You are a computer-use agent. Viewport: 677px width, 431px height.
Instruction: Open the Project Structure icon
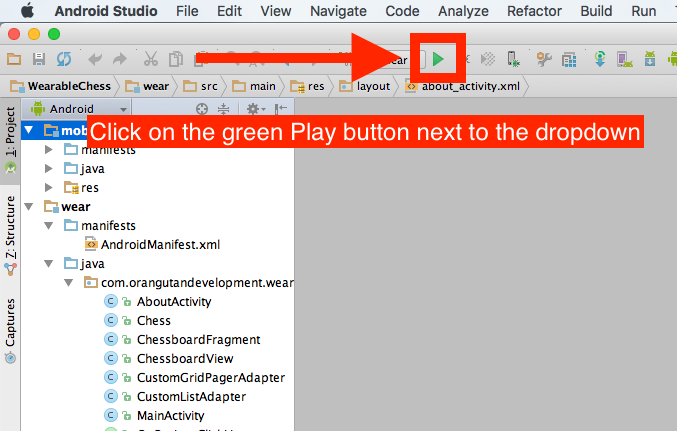tap(569, 60)
